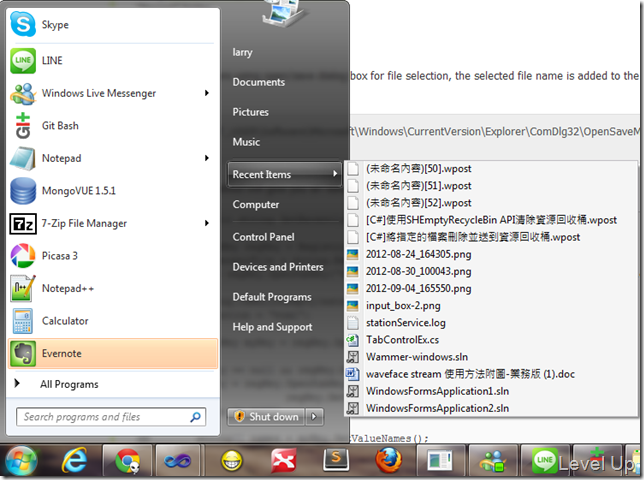Viewport: 644px width, 480px height.
Task: Open the Shut down options arrow
Action: [314, 417]
